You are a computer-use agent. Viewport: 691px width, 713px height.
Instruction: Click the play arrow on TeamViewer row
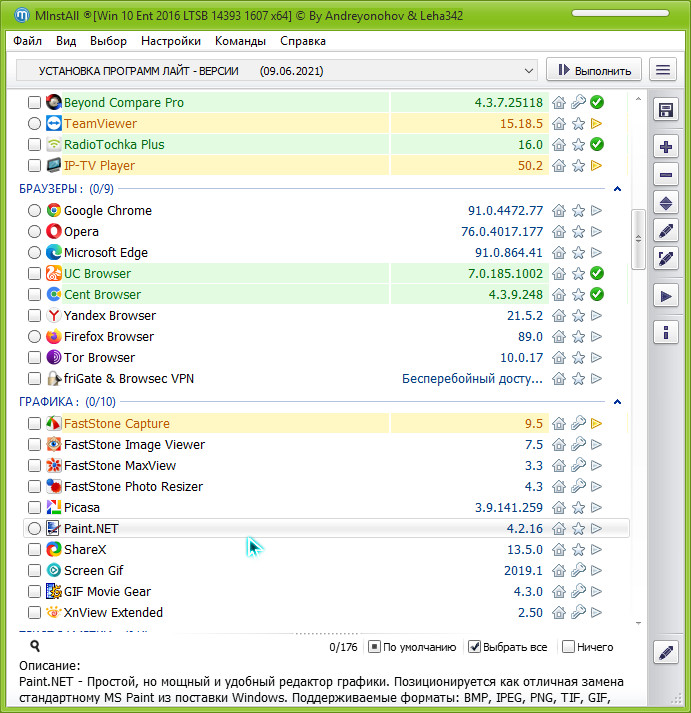pos(597,124)
